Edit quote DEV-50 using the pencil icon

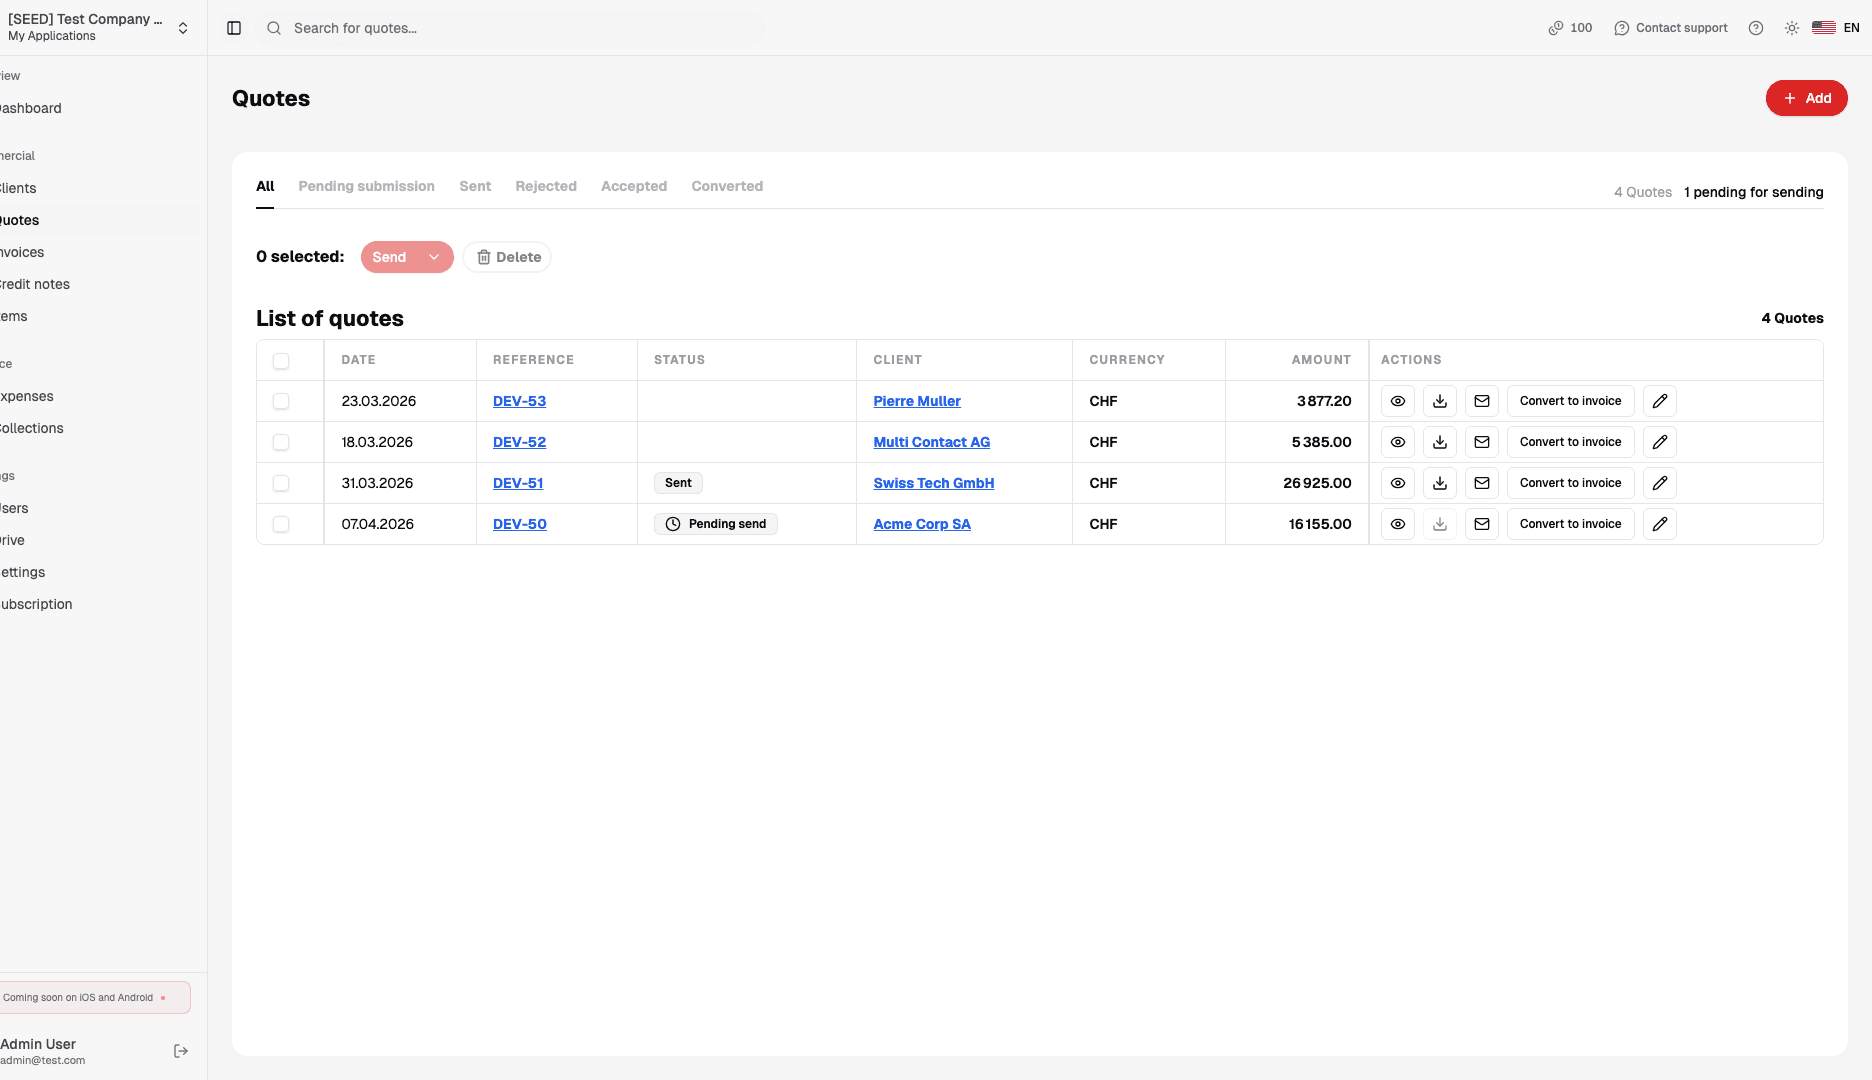tap(1659, 523)
